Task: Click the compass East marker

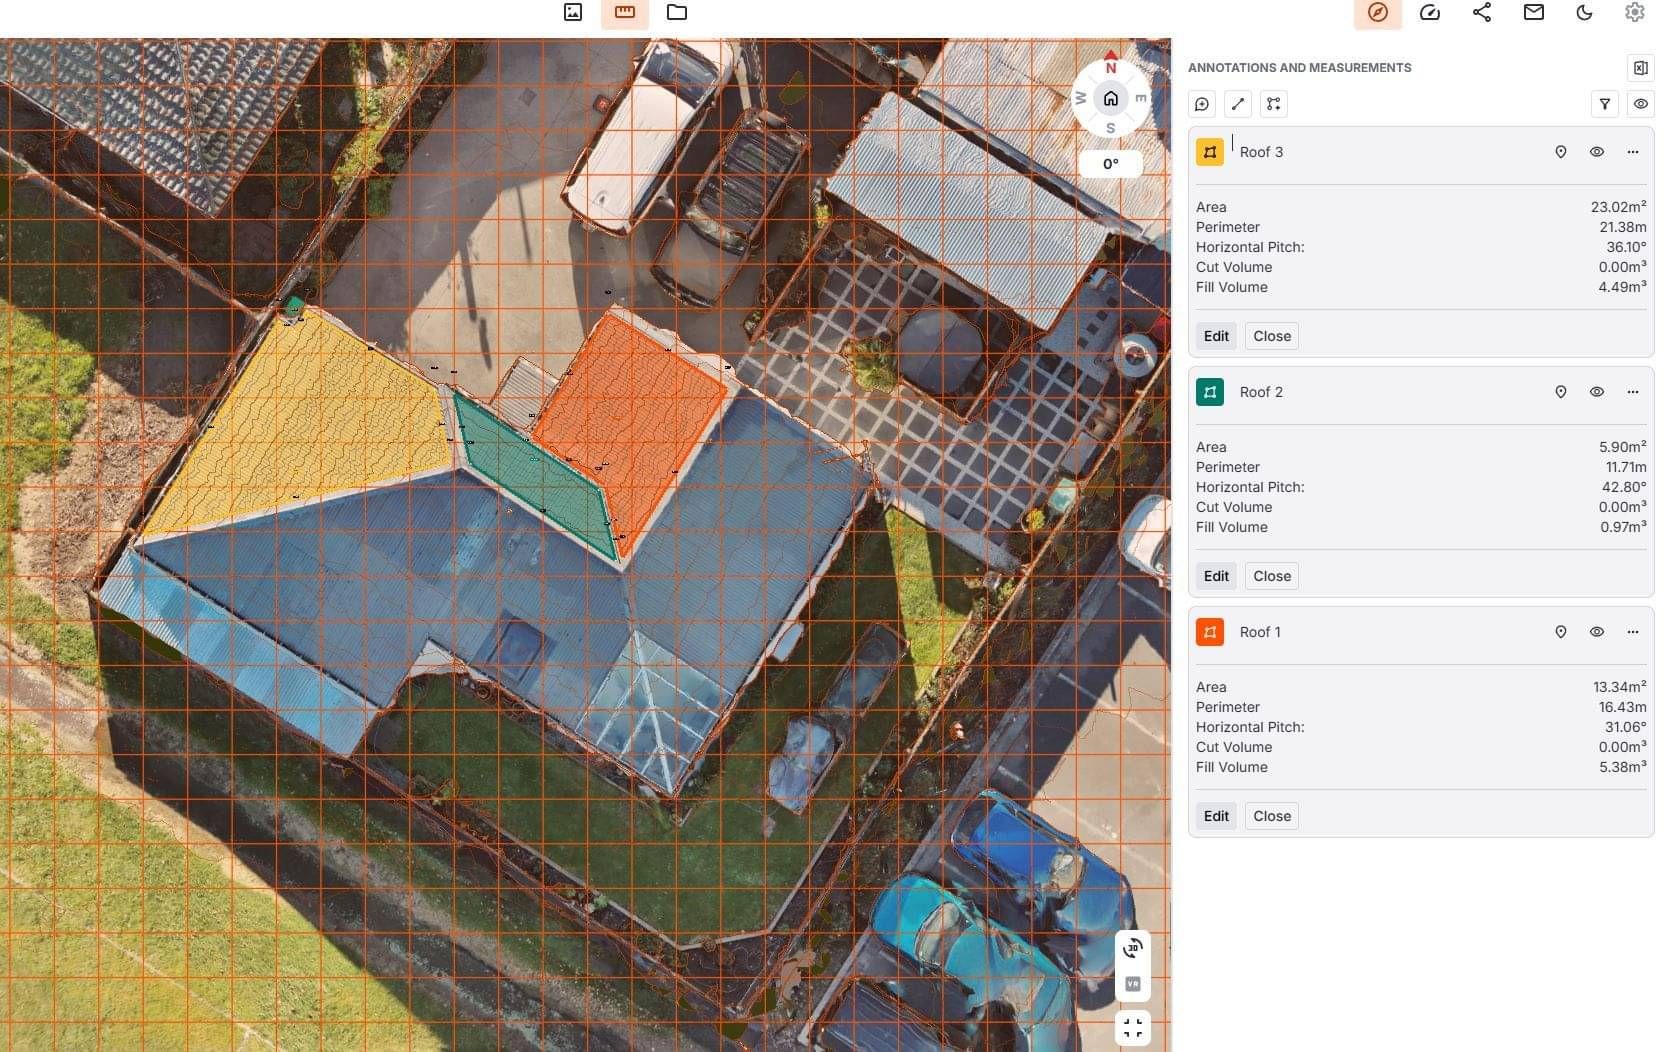Action: pyautogui.click(x=1141, y=98)
